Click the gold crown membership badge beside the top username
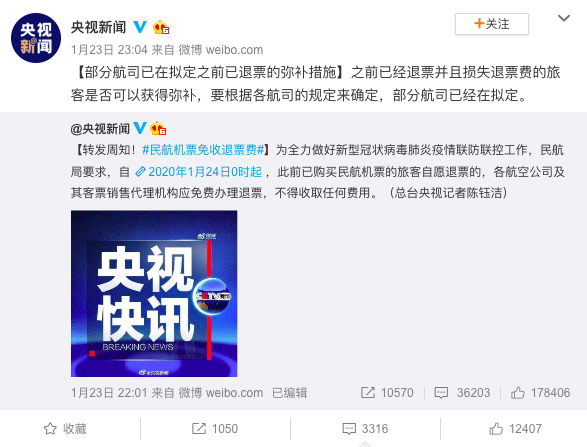The width and height of the screenshot is (587, 447). pyautogui.click(x=161, y=27)
